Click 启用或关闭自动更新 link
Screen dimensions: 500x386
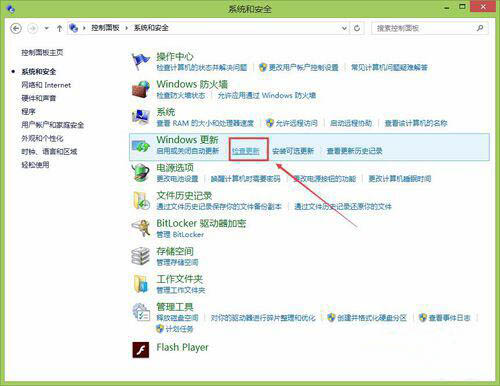click(x=188, y=151)
